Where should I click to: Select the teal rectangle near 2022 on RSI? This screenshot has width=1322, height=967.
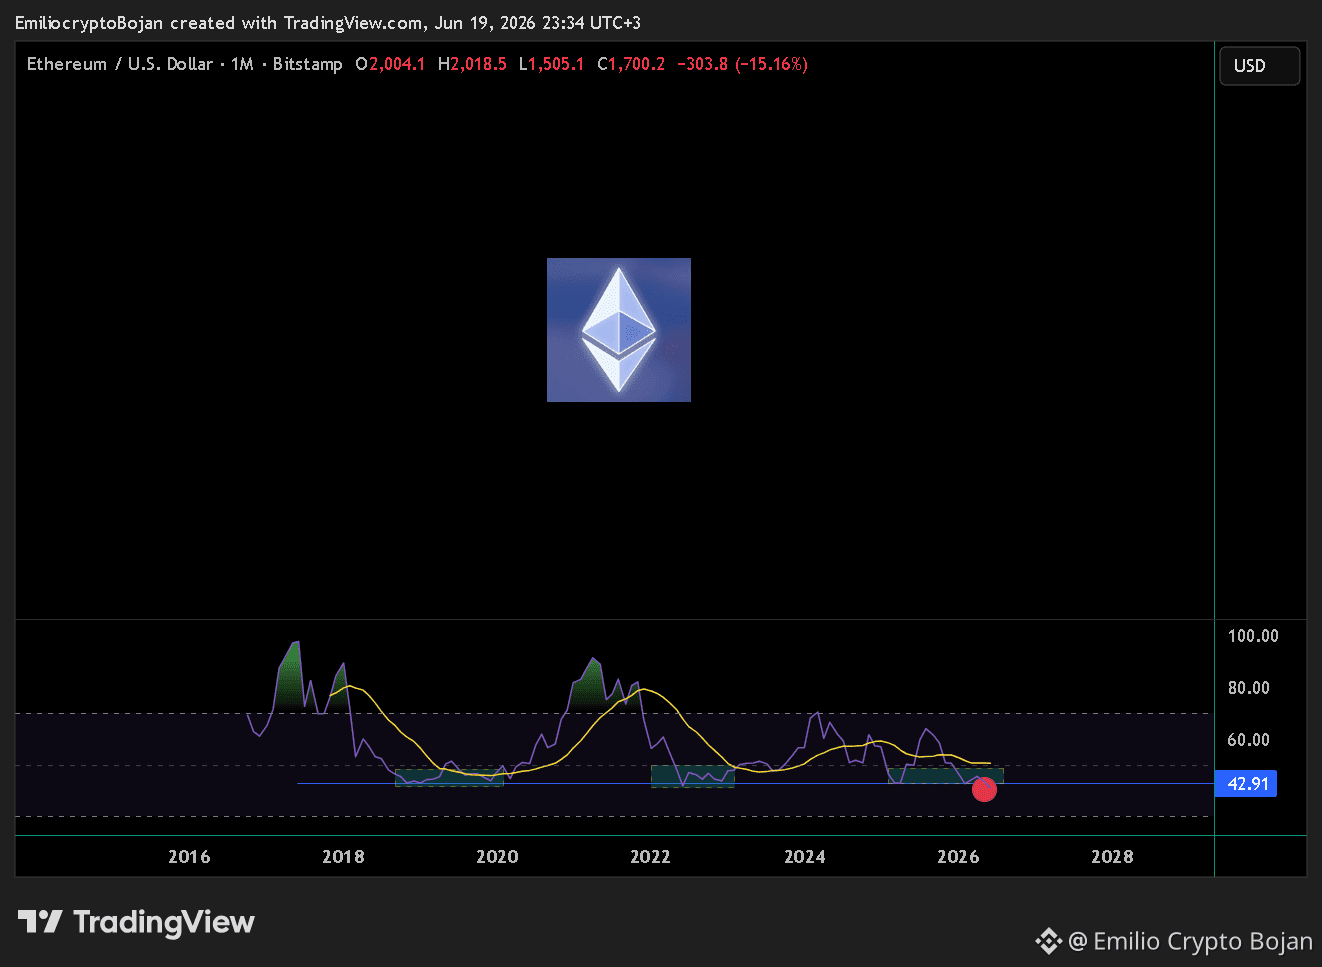(693, 776)
